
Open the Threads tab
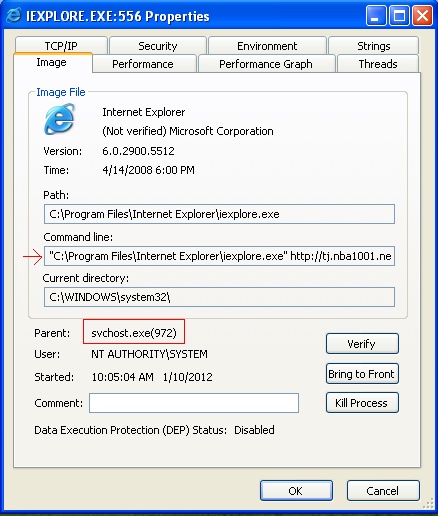pos(378,64)
